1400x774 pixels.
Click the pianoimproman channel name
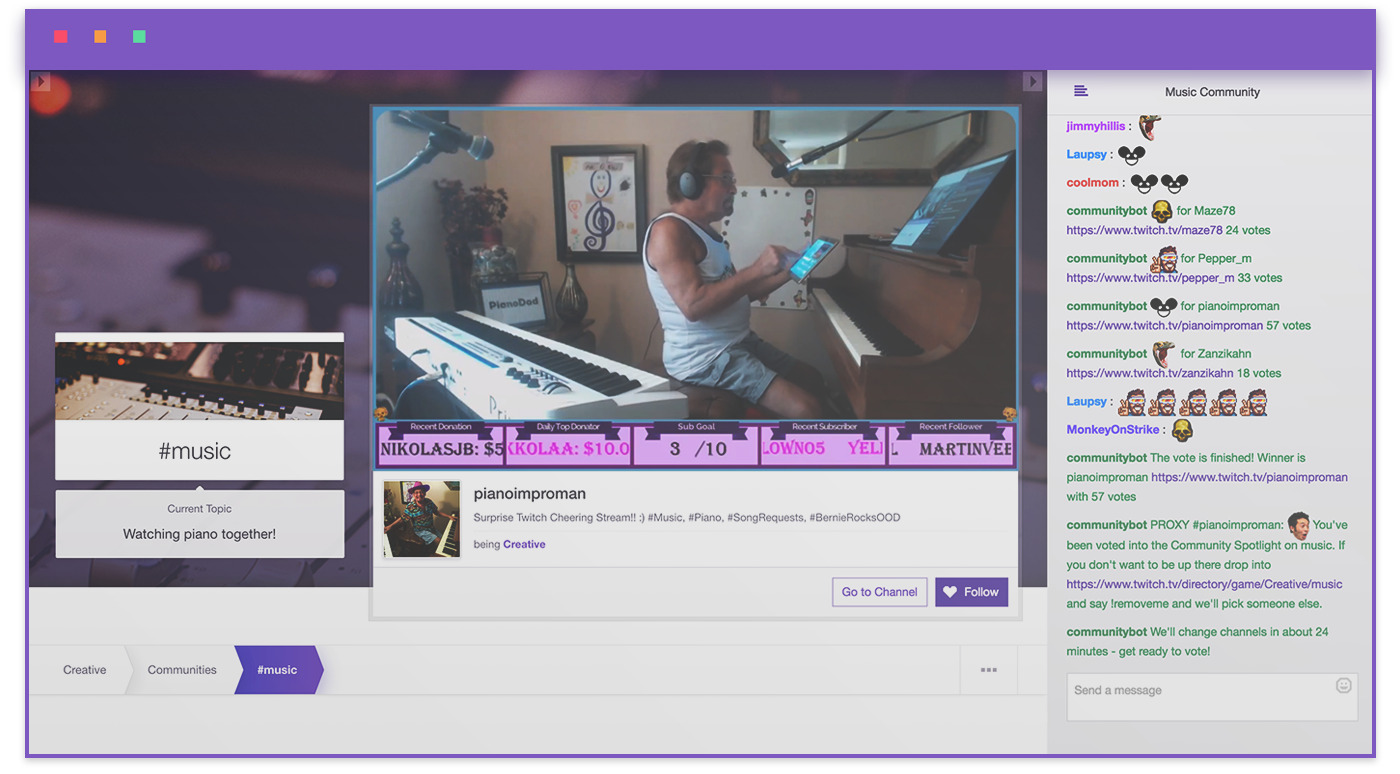pyautogui.click(x=530, y=493)
